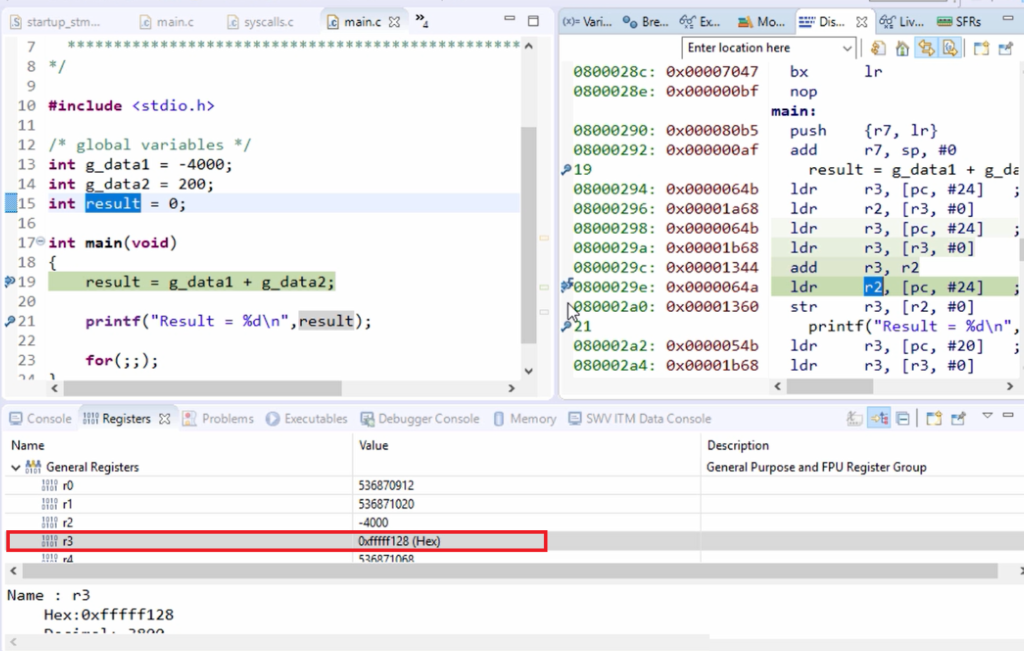Screen dimensions: 1024x651
Task: Open the Problems tab
Action: tap(218, 419)
